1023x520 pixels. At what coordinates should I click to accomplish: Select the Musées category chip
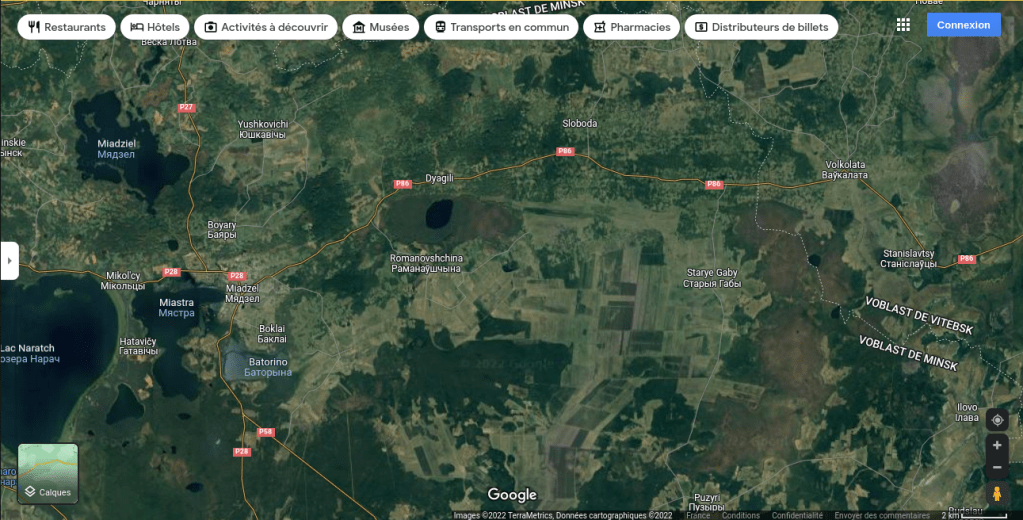380,27
